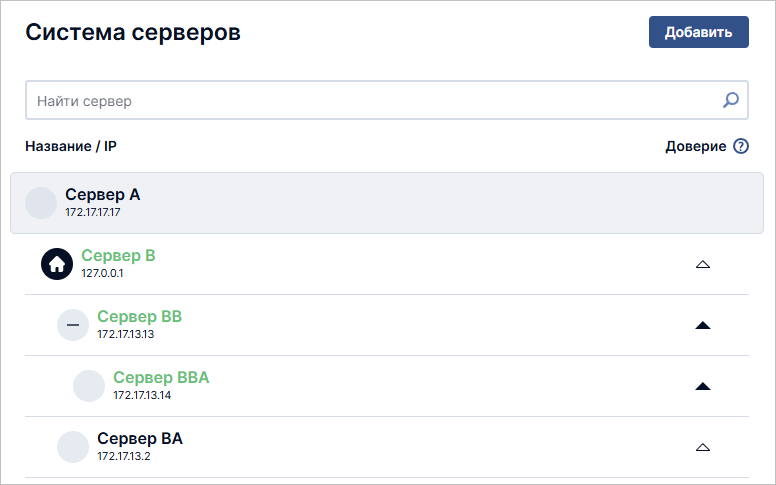Viewport: 776px width, 485px height.
Task: Open the Сервер BB name link
Action: point(140,316)
